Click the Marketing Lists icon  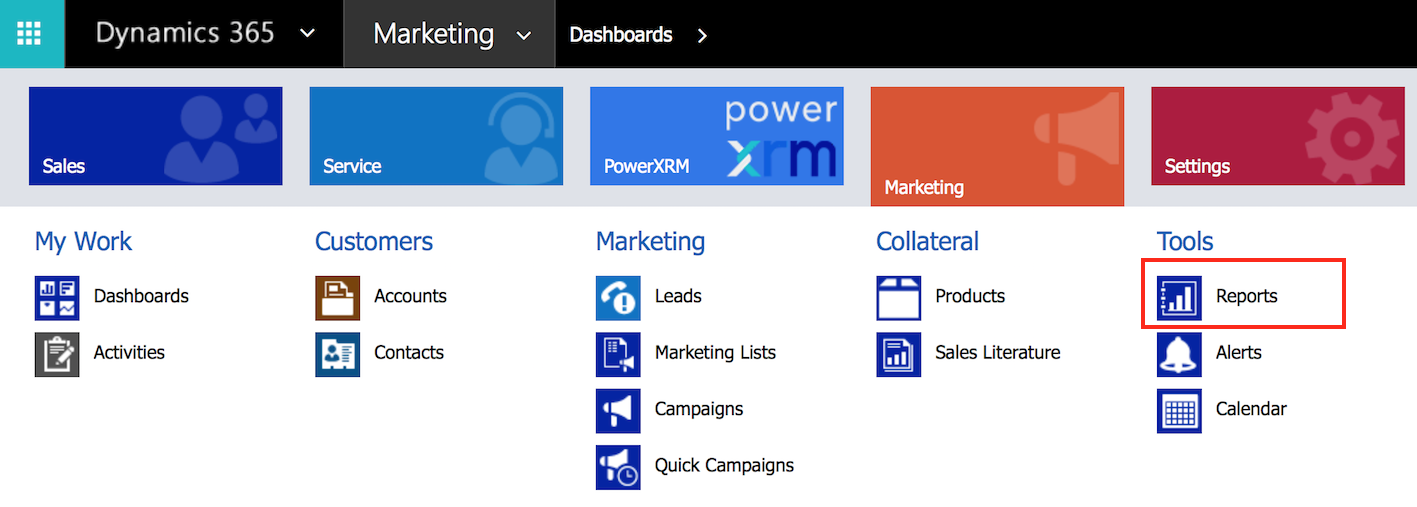[x=618, y=354]
